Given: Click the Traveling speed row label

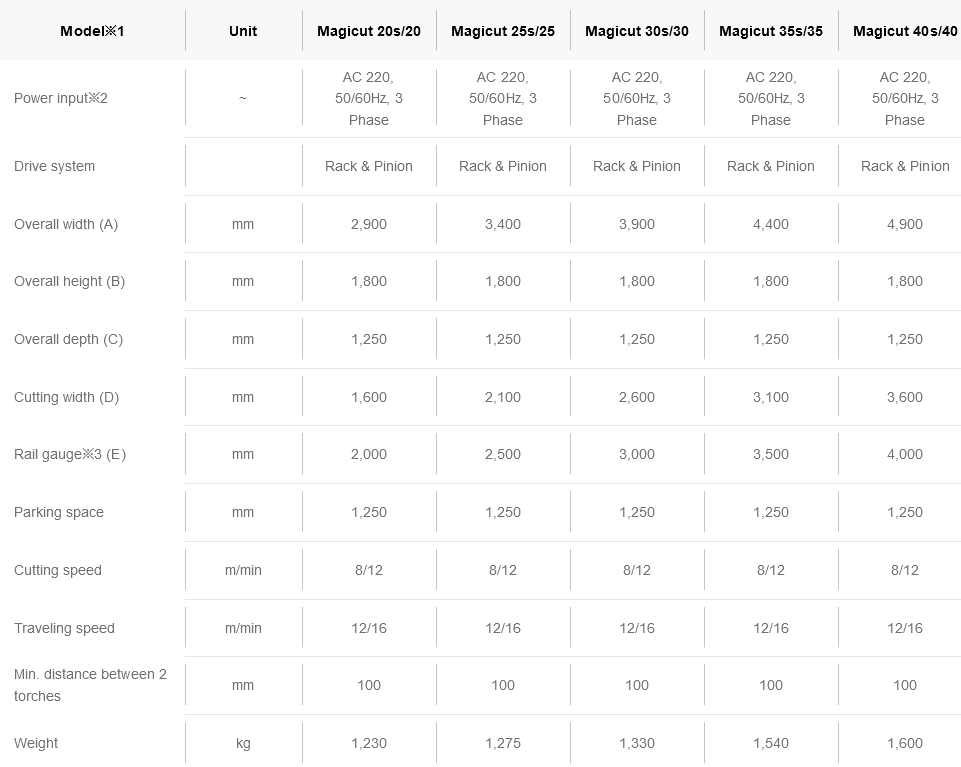Looking at the screenshot, I should (x=64, y=628).
